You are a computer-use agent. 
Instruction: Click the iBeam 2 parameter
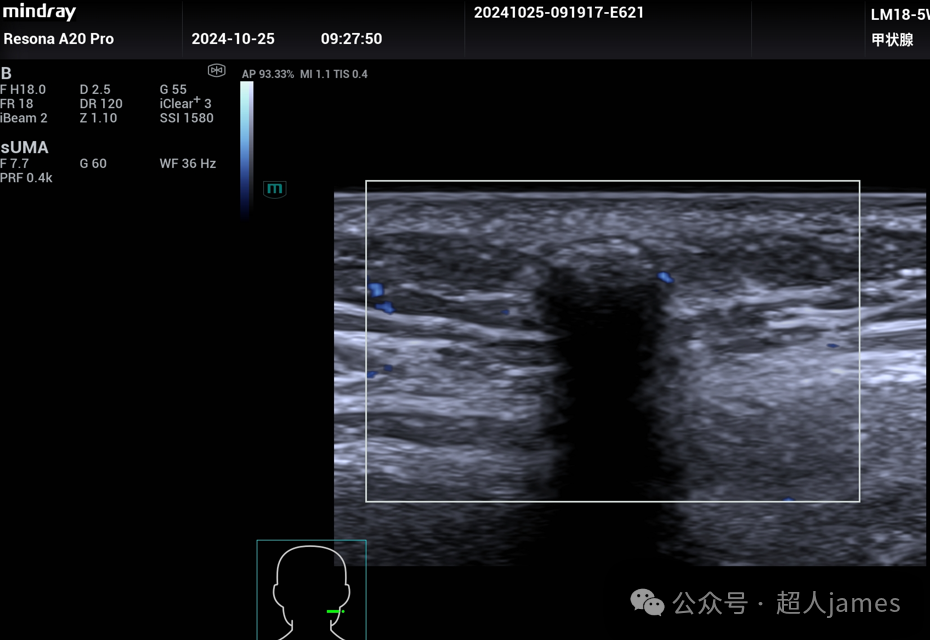click(x=24, y=118)
